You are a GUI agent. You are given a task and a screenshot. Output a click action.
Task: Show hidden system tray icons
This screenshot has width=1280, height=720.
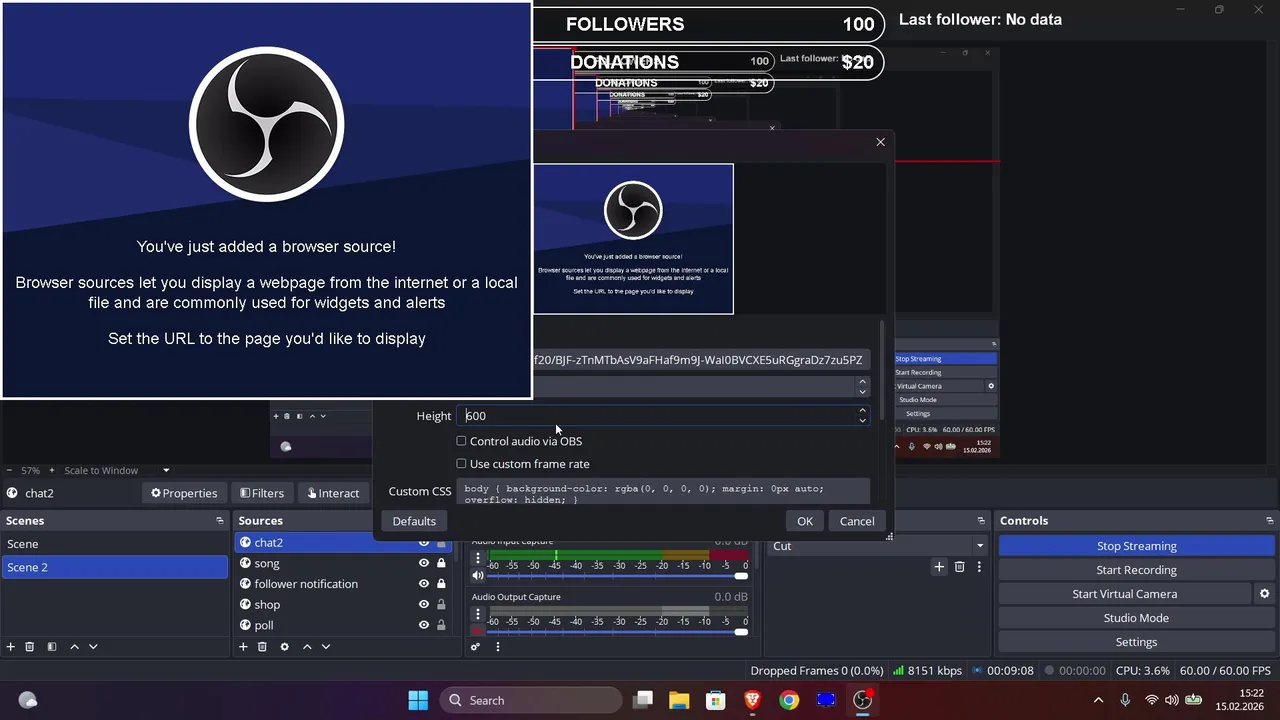pyautogui.click(x=1098, y=700)
